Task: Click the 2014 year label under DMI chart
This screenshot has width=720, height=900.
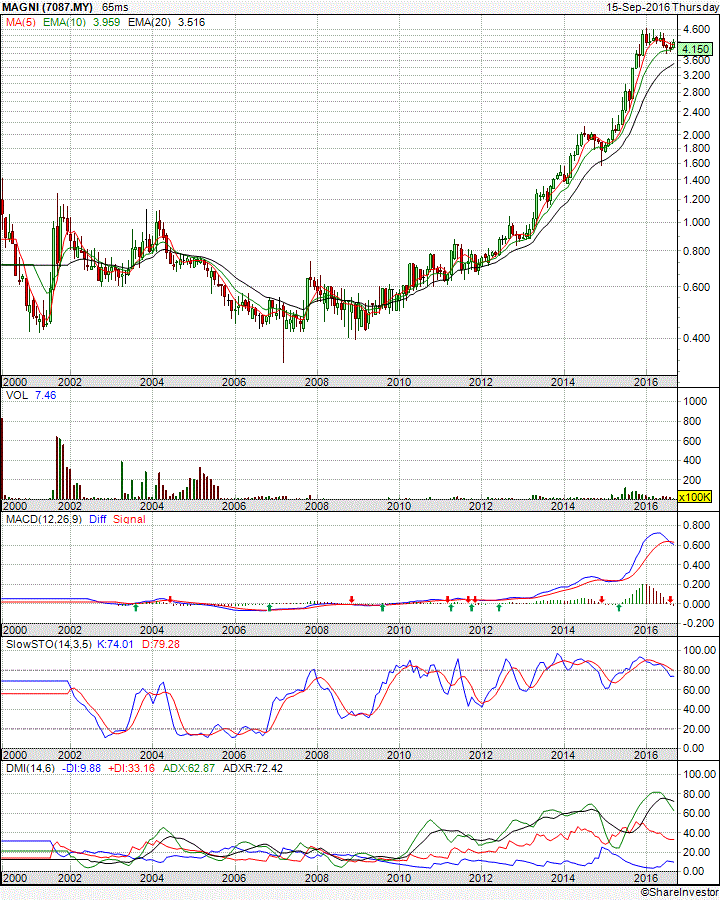Action: tap(563, 878)
